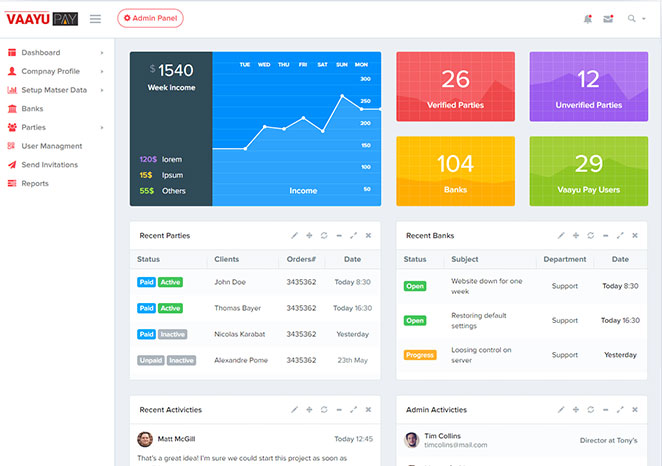Open the Reports sidebar item
The height and width of the screenshot is (466, 662).
point(35,184)
